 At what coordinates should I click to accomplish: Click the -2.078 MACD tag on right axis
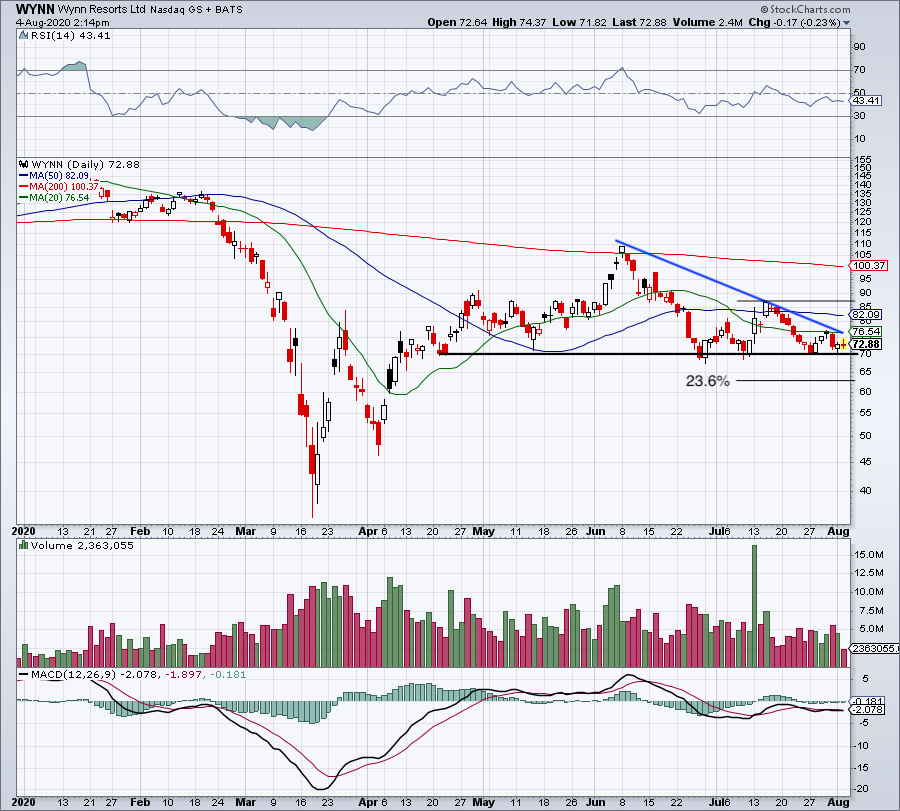pyautogui.click(x=866, y=710)
